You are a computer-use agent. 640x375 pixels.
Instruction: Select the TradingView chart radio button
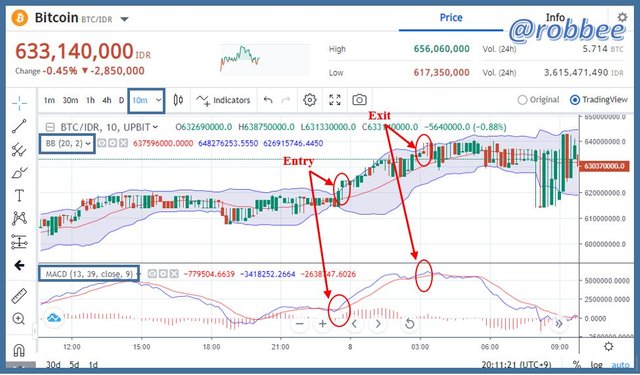(599, 100)
